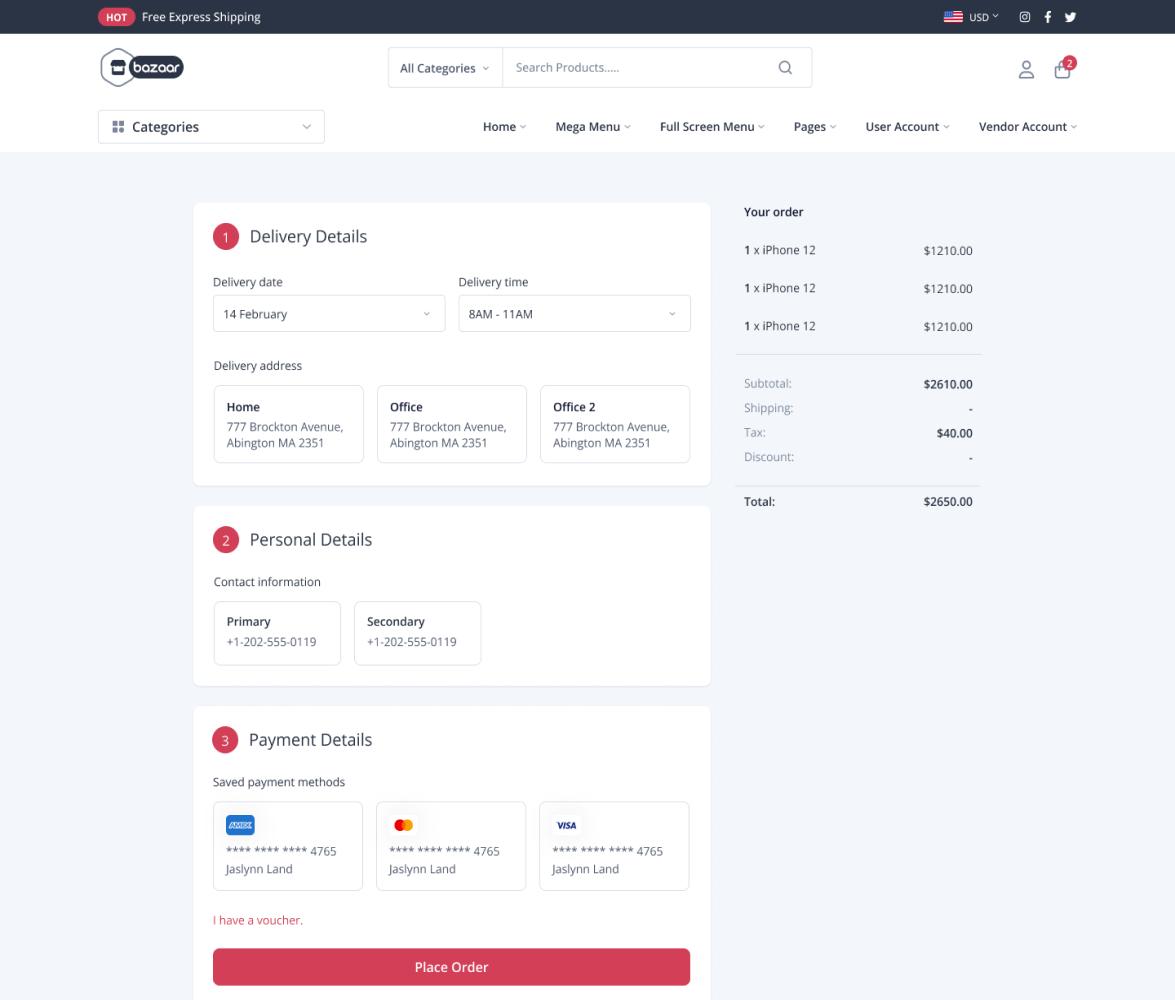Viewport: 1175px width, 1000px height.
Task: Select the Secondary contact phone card
Action: click(417, 633)
